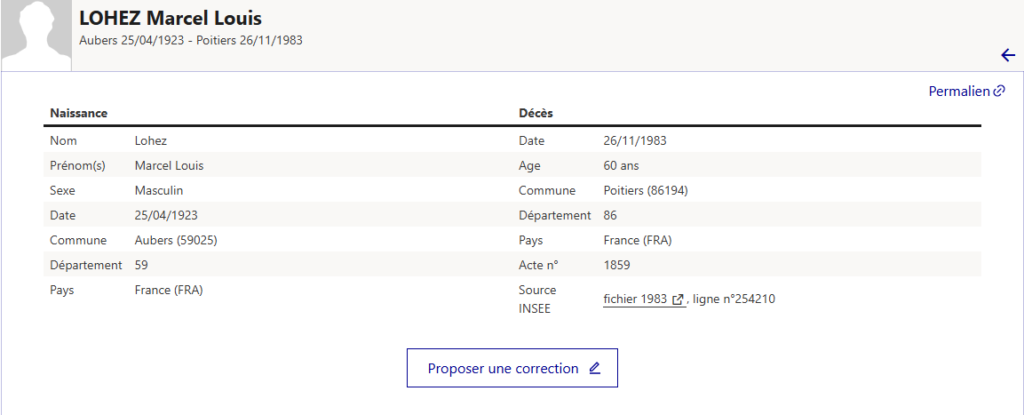Image resolution: width=1024 pixels, height=415 pixels.
Task: Click the Naissance section header
Action: coord(79,113)
